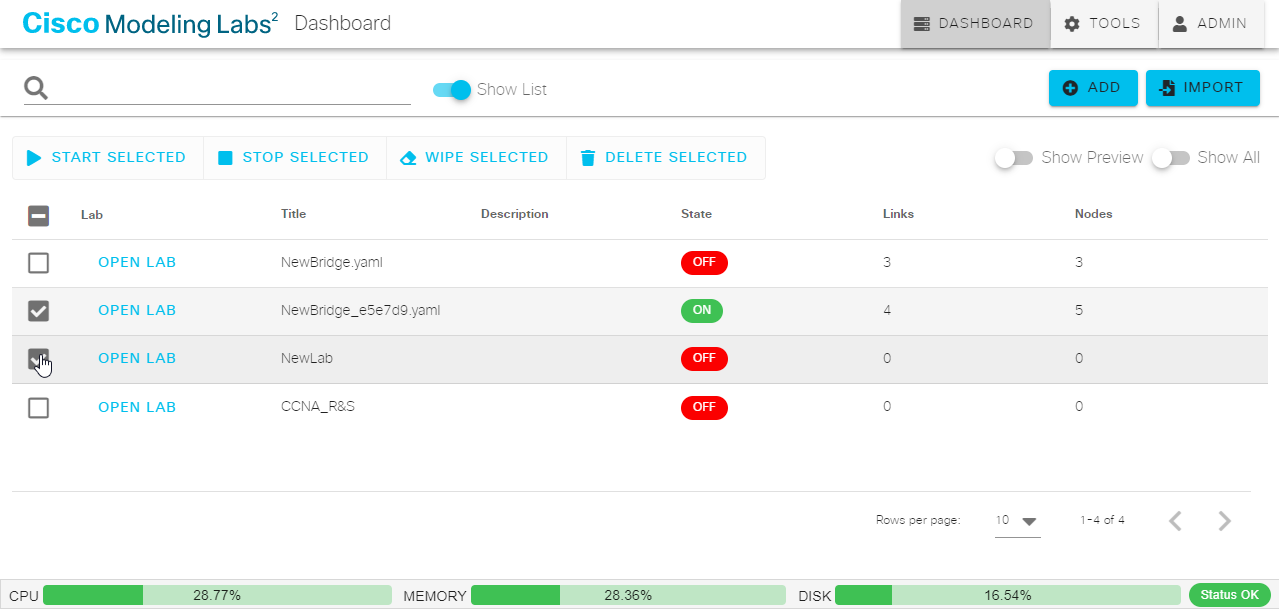Enable the Show Preview switch
This screenshot has width=1279, height=609.
coord(1014,158)
